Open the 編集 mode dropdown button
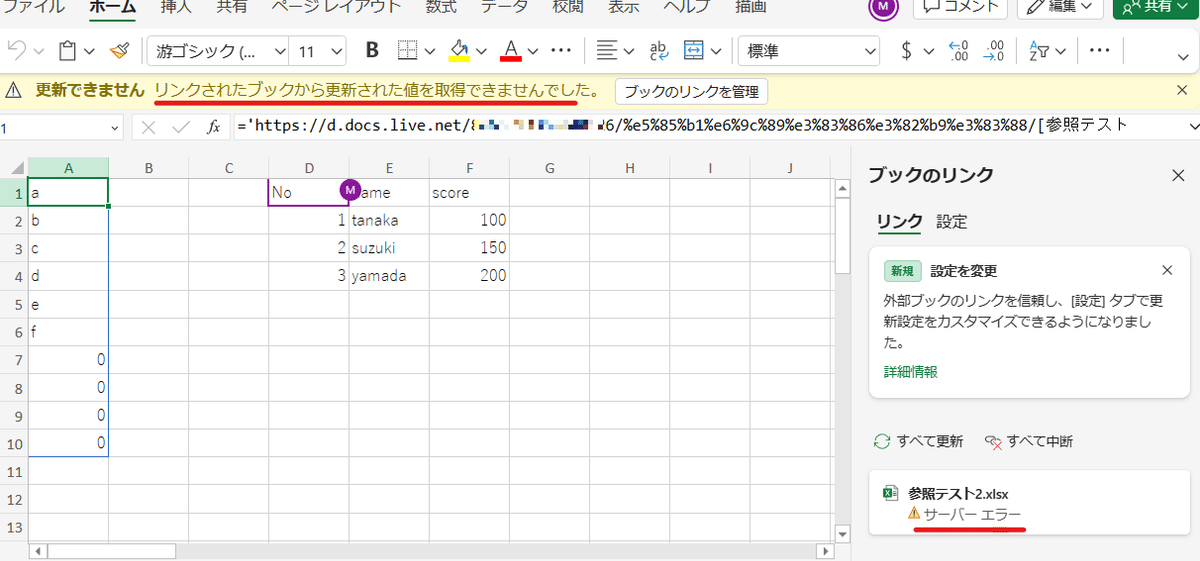 [x=1061, y=7]
